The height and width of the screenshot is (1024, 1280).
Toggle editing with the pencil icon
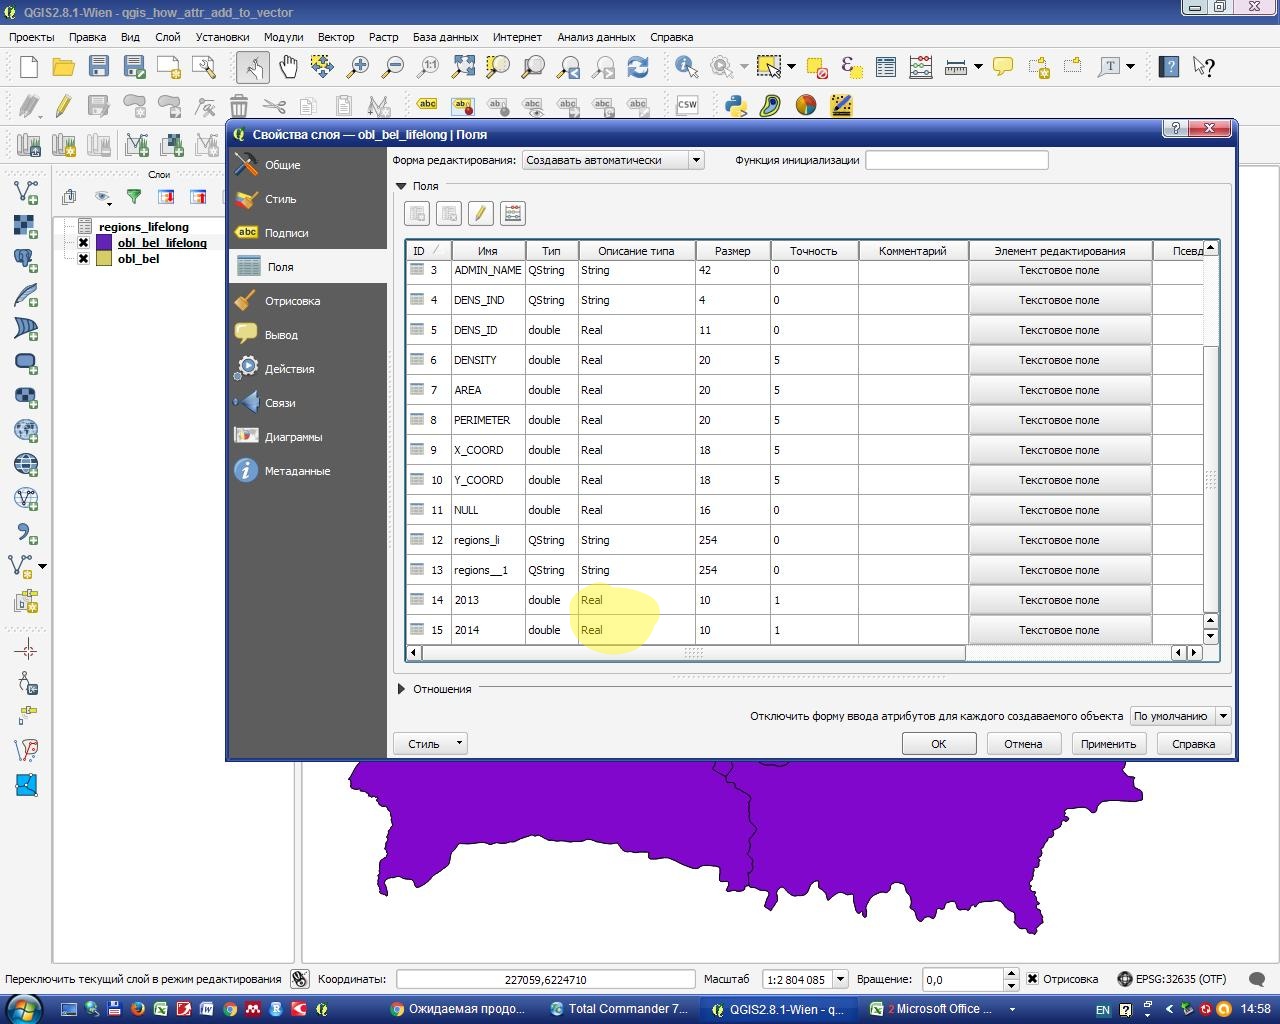click(63, 105)
